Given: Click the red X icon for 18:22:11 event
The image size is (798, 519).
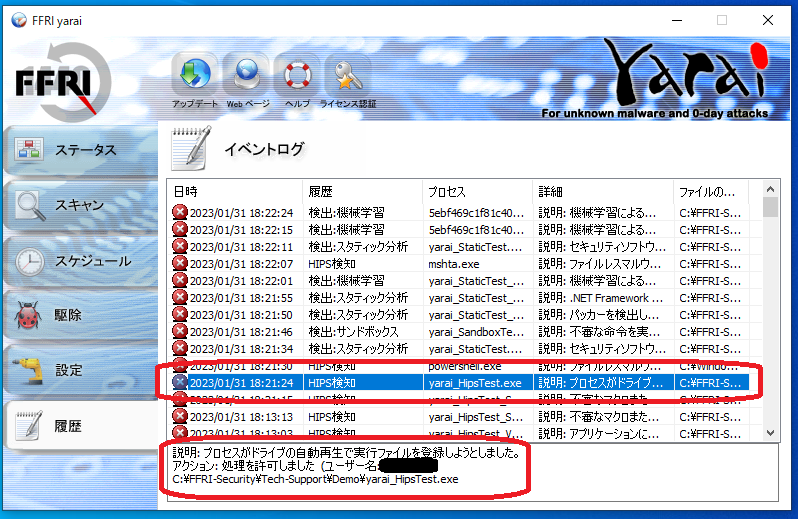Looking at the screenshot, I should pyautogui.click(x=180, y=246).
